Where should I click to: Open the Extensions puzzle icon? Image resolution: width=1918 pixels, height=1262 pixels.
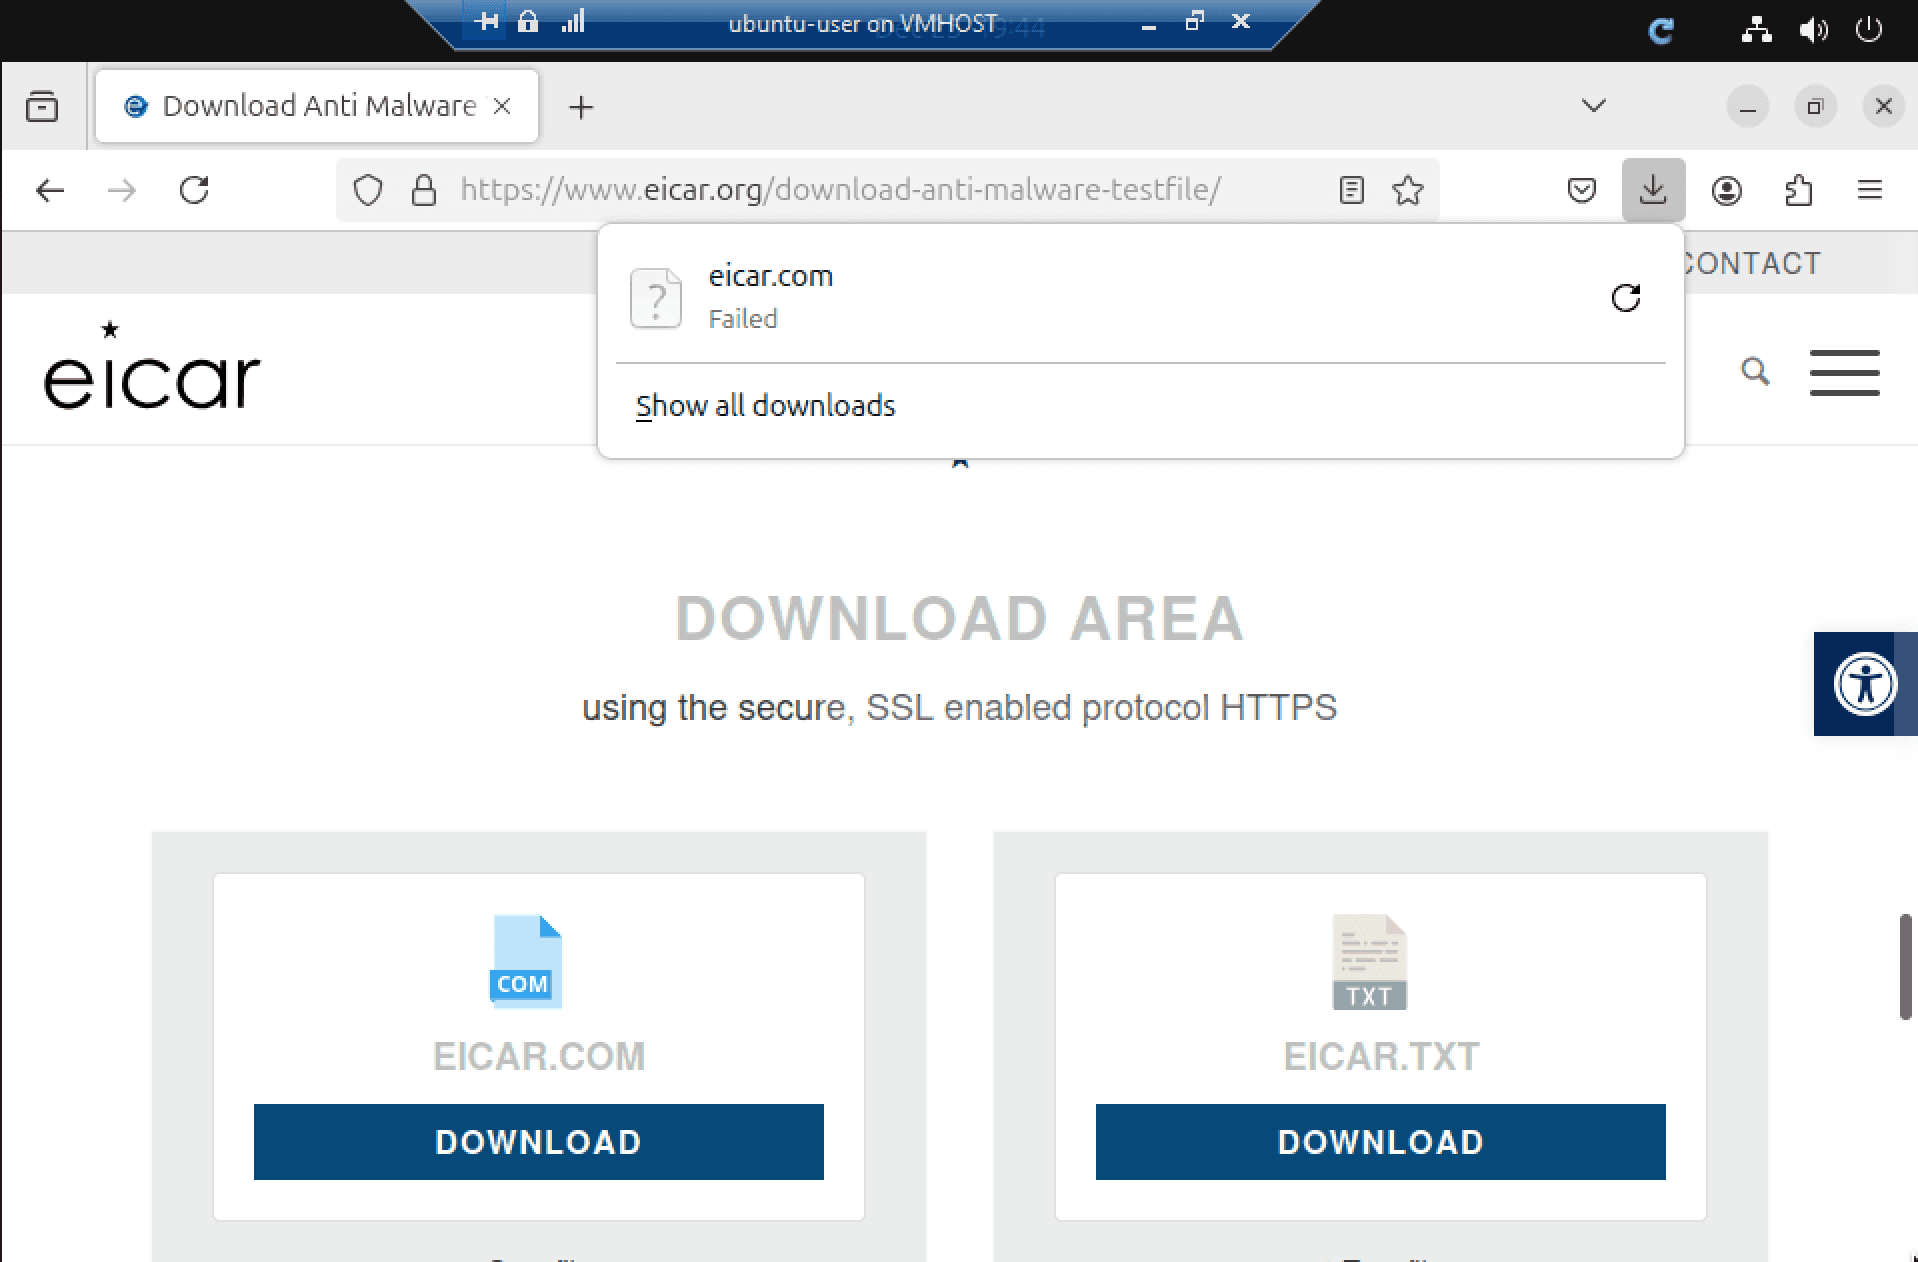(x=1799, y=190)
